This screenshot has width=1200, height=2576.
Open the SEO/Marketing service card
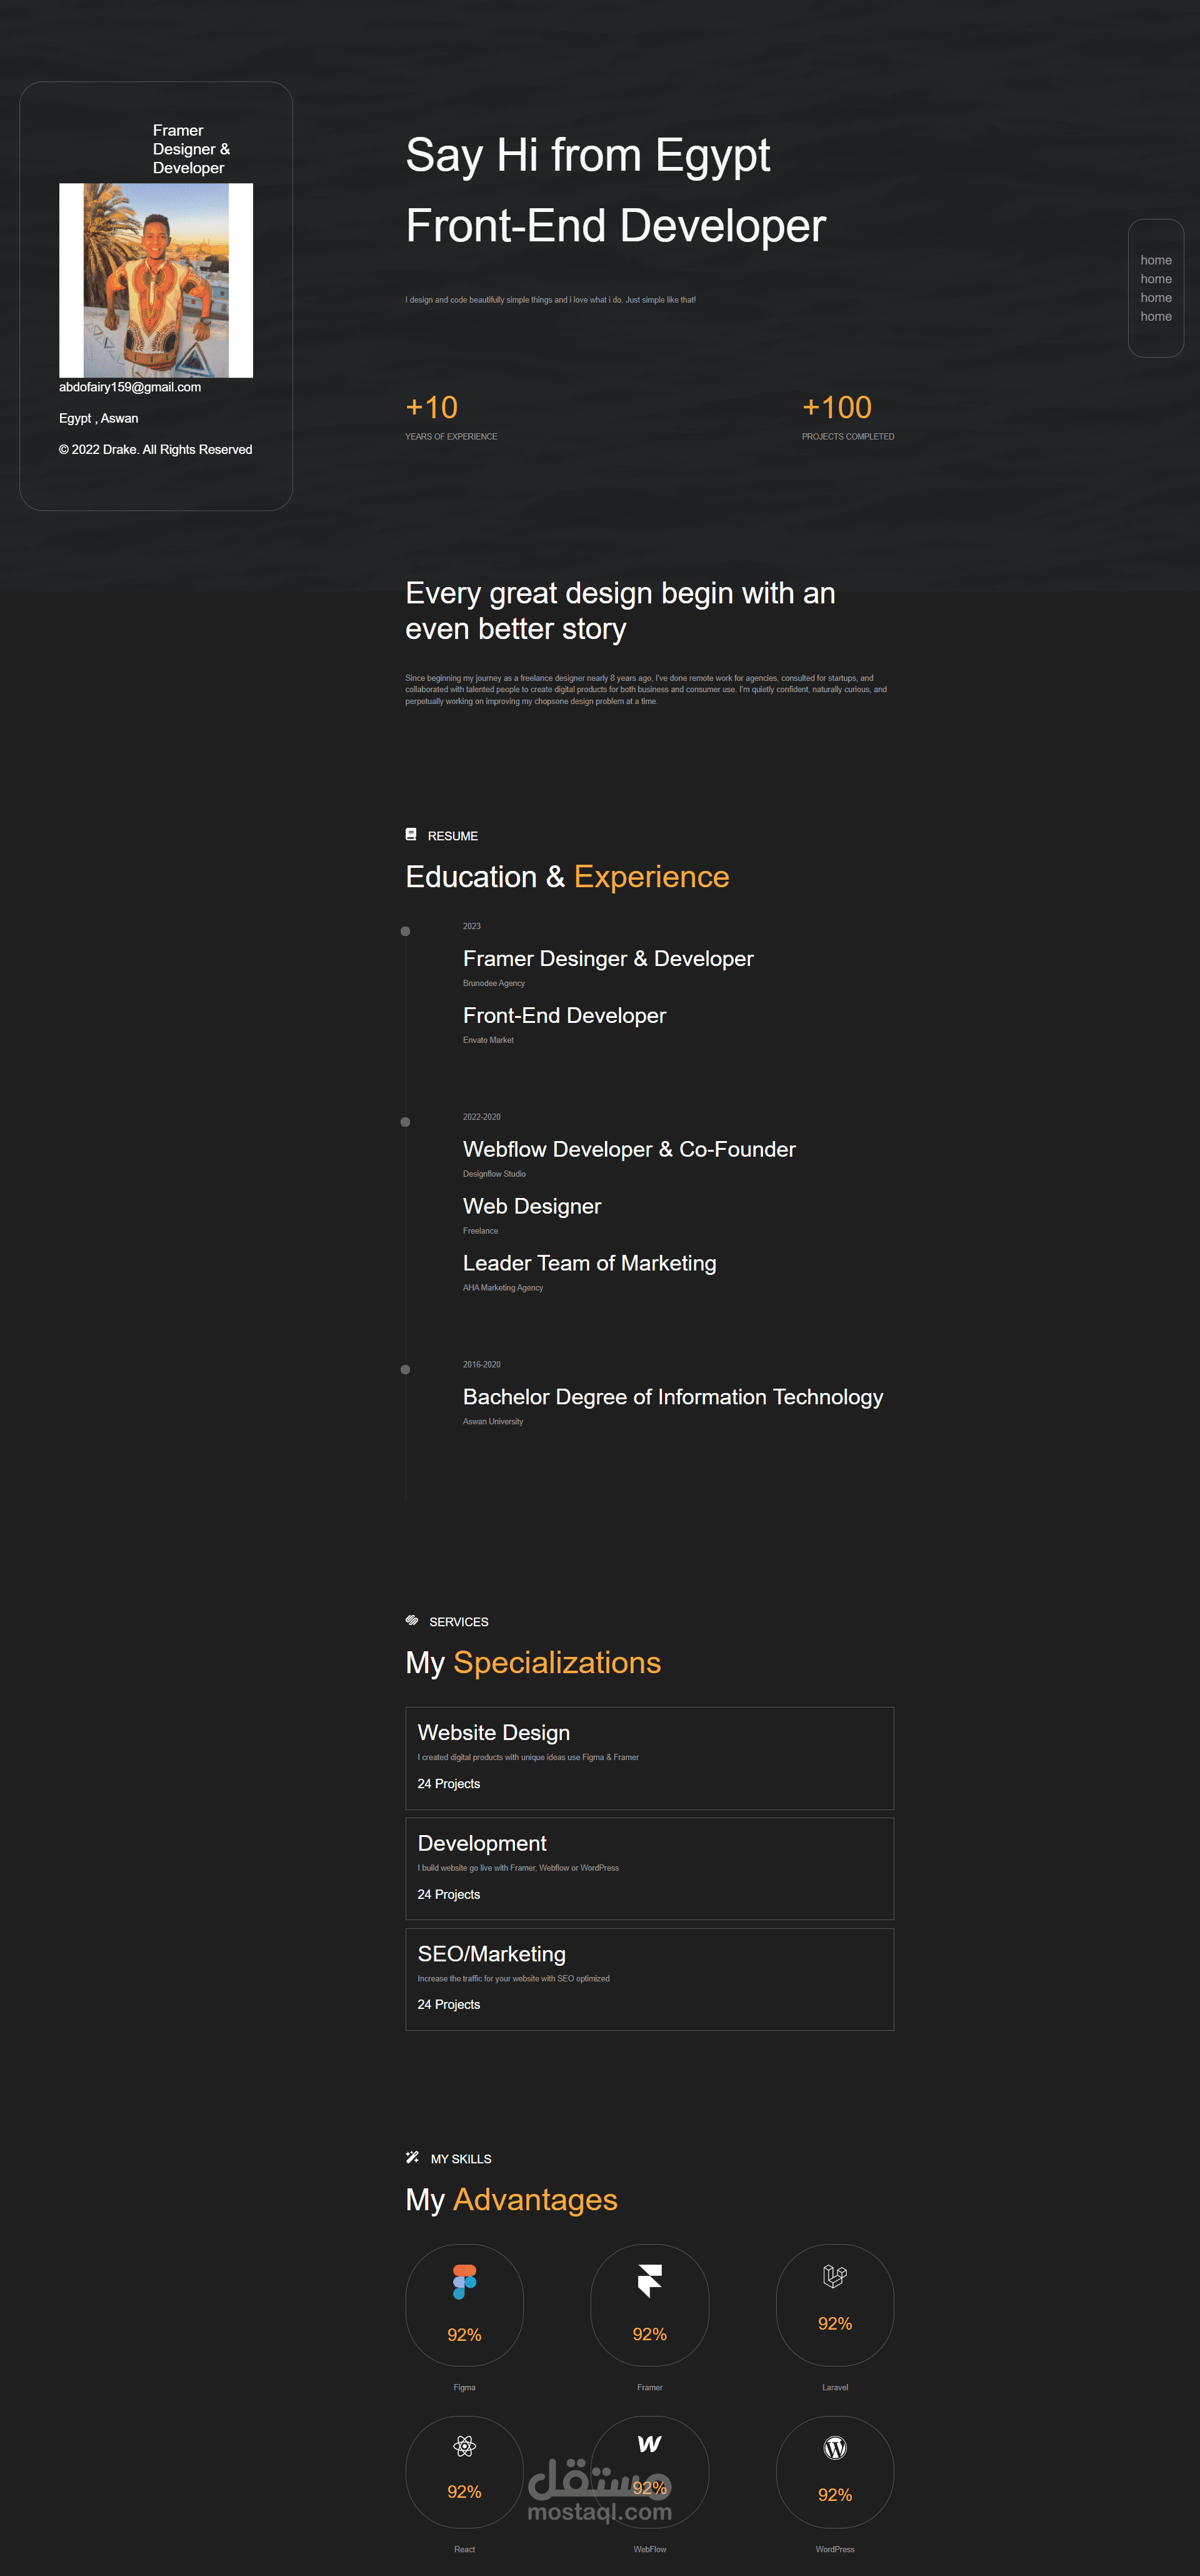[650, 1979]
